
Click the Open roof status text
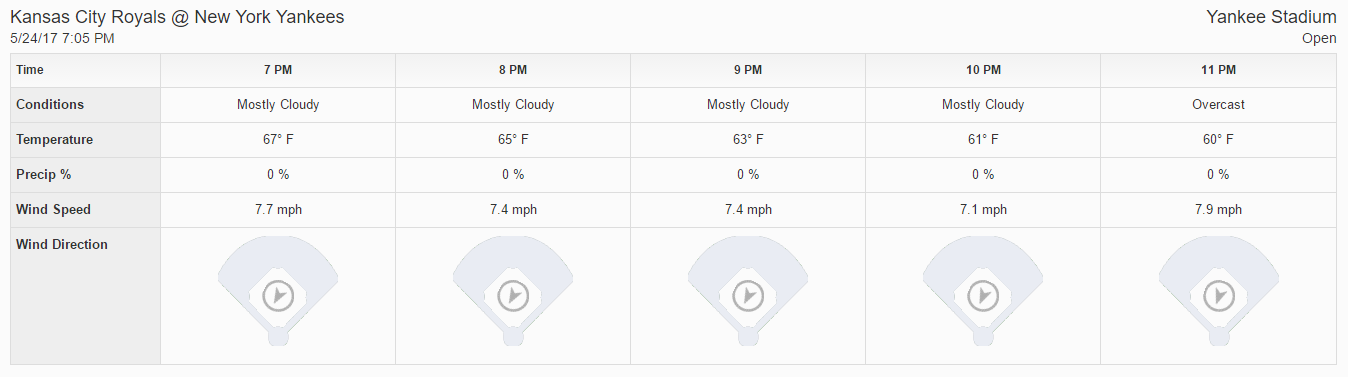1319,38
